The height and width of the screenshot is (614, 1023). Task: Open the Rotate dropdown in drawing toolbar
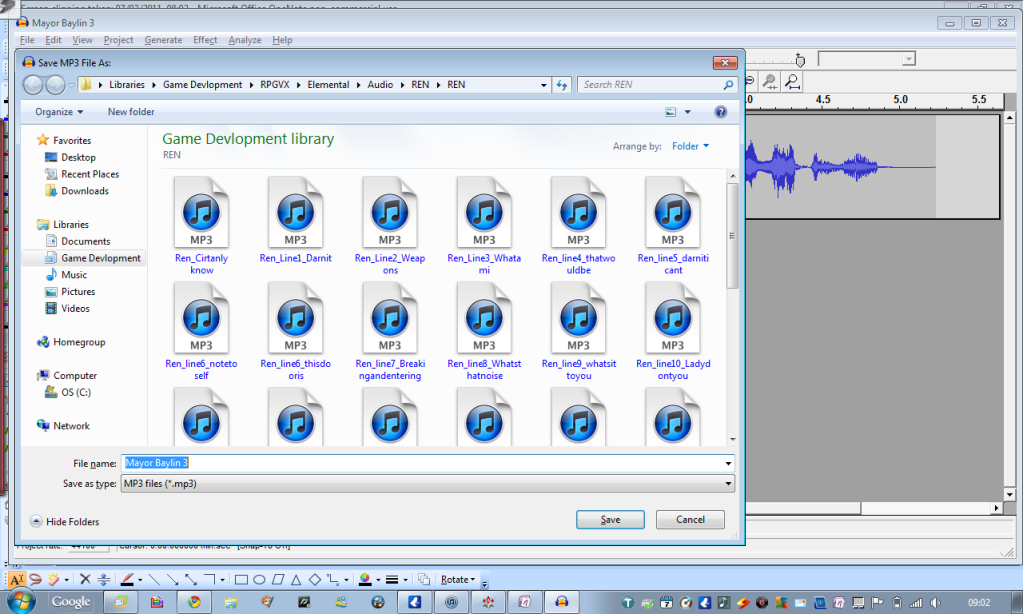click(x=458, y=579)
